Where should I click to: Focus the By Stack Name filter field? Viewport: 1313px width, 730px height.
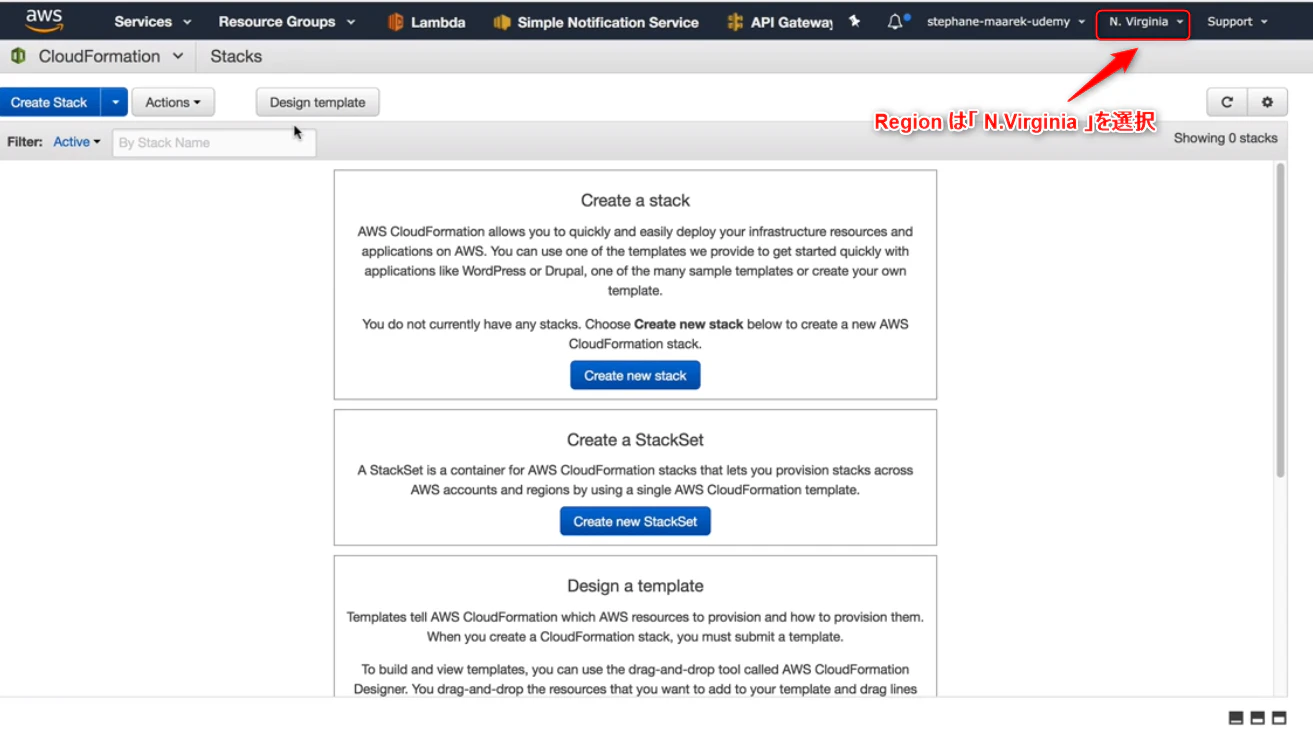[214, 142]
